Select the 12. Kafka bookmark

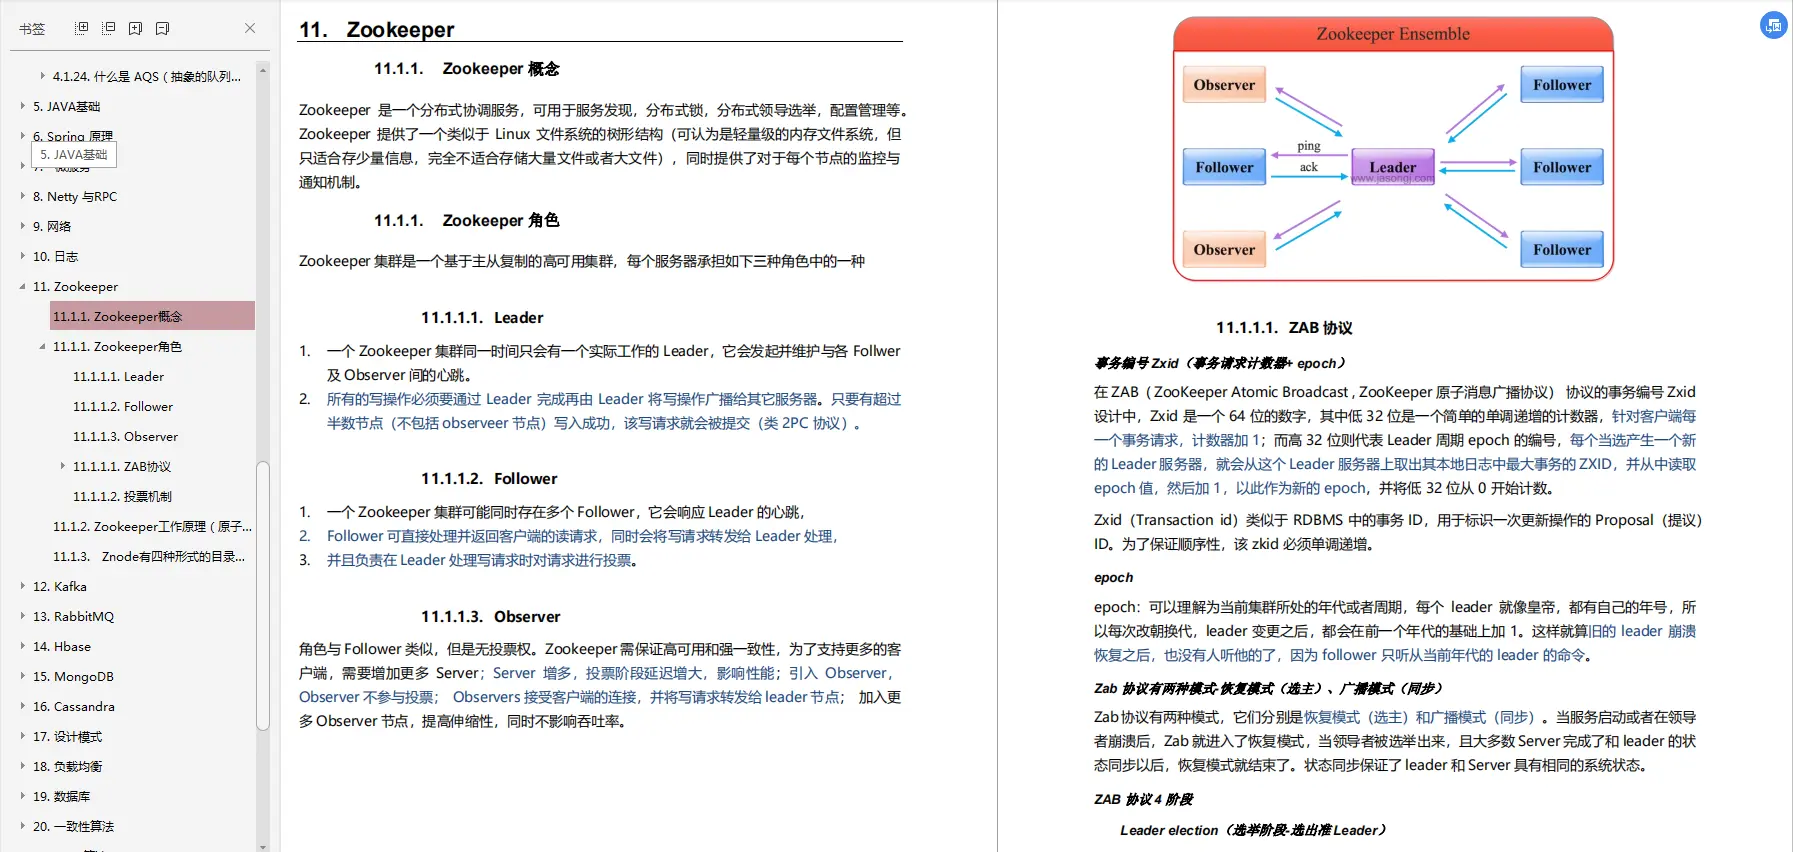pos(59,586)
